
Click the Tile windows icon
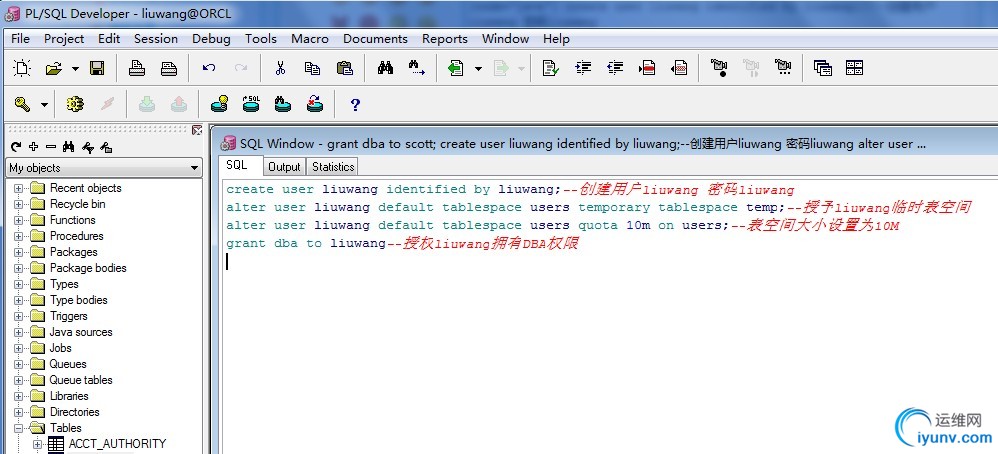pos(855,68)
